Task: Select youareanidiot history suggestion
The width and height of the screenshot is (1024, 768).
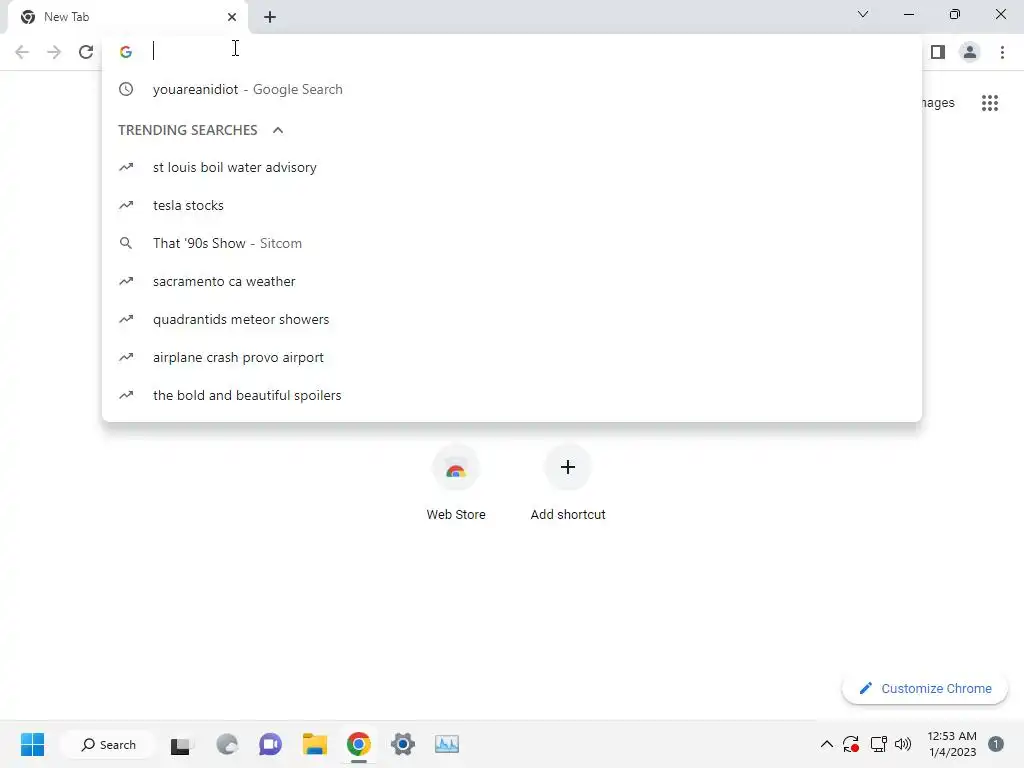Action: point(512,89)
